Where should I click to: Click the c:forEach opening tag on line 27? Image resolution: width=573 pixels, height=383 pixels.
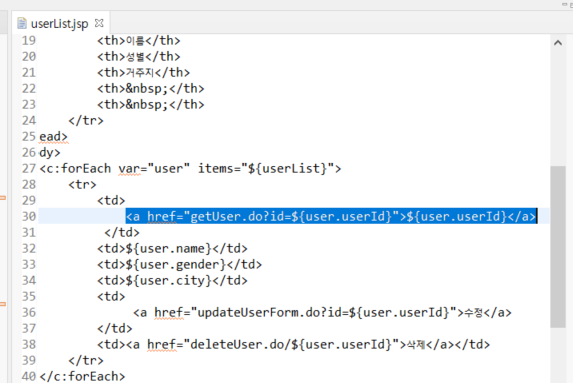click(190, 168)
